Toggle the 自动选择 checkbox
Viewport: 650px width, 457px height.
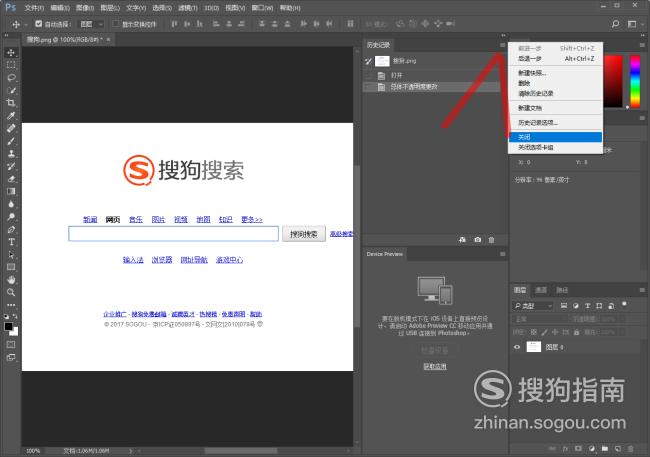click(39, 24)
